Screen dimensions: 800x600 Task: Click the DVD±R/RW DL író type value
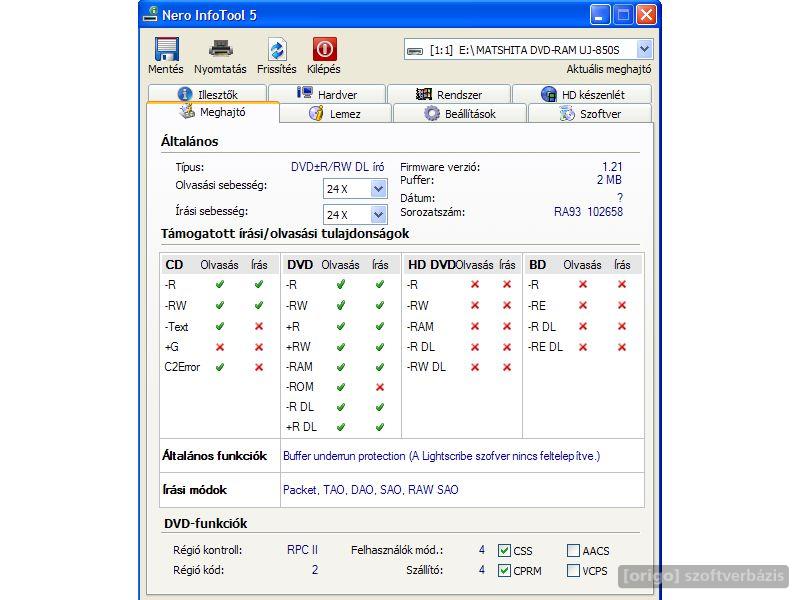[x=337, y=167]
